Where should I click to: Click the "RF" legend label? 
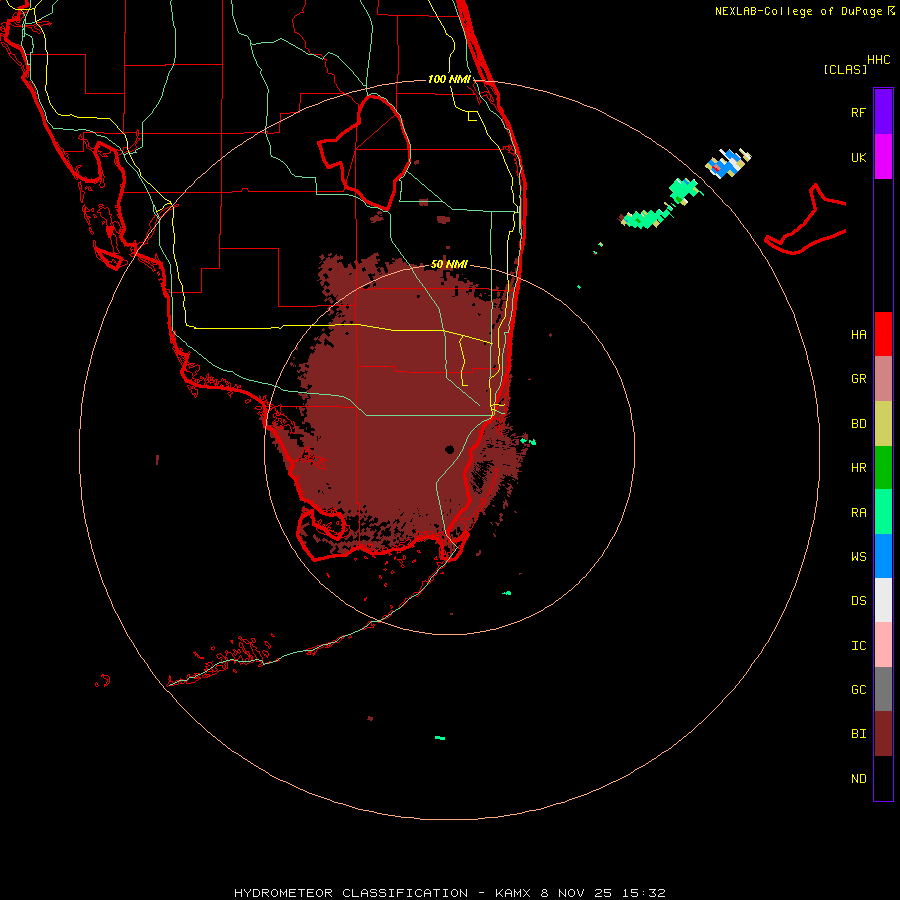tap(858, 112)
